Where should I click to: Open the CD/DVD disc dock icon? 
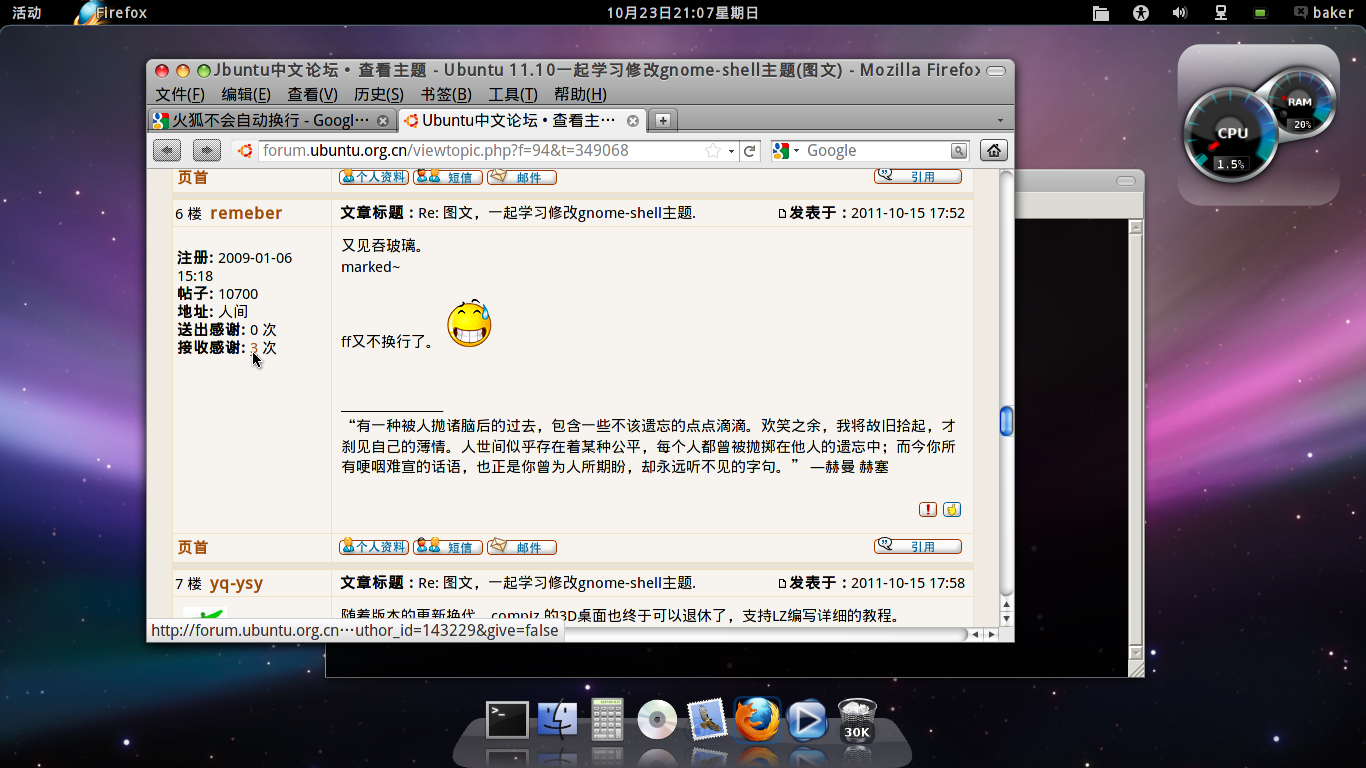[657, 720]
